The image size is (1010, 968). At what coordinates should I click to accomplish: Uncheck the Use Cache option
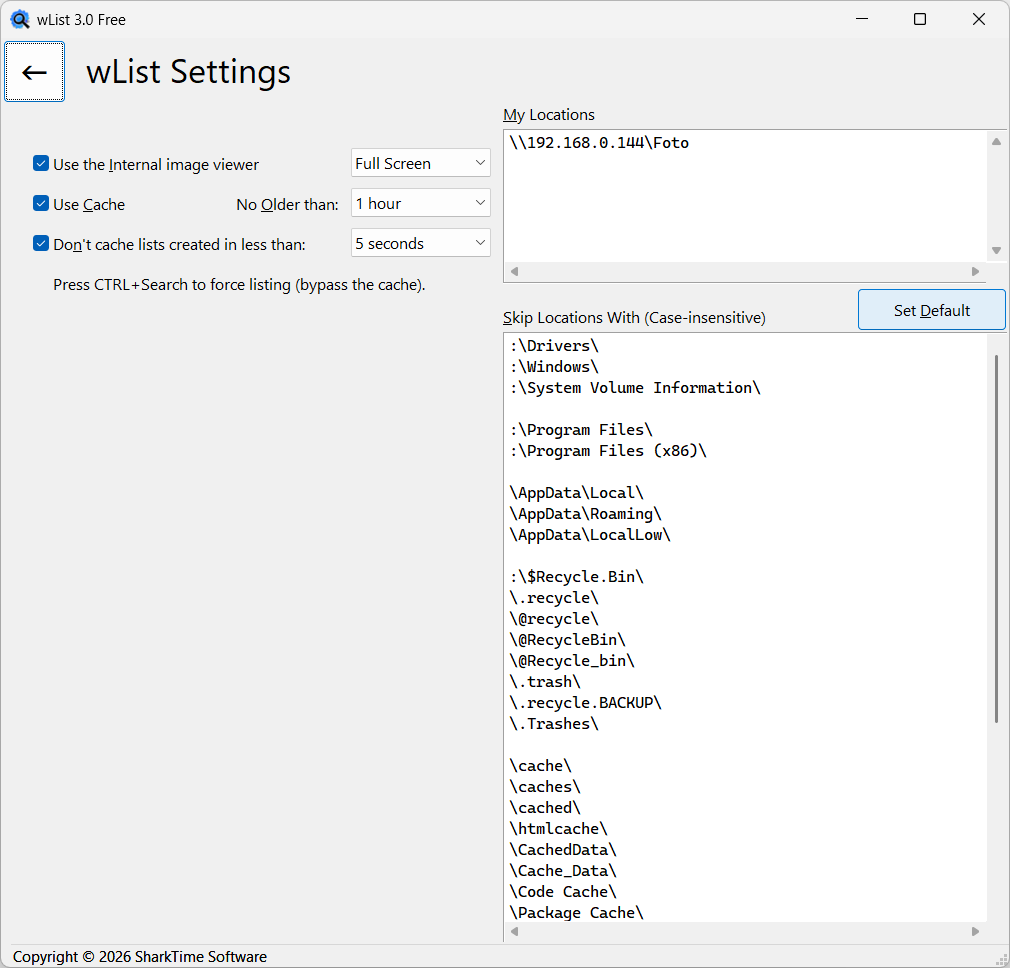[x=41, y=204]
